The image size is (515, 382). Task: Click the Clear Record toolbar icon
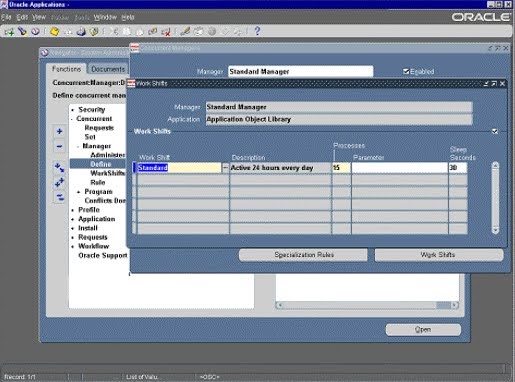click(153, 32)
